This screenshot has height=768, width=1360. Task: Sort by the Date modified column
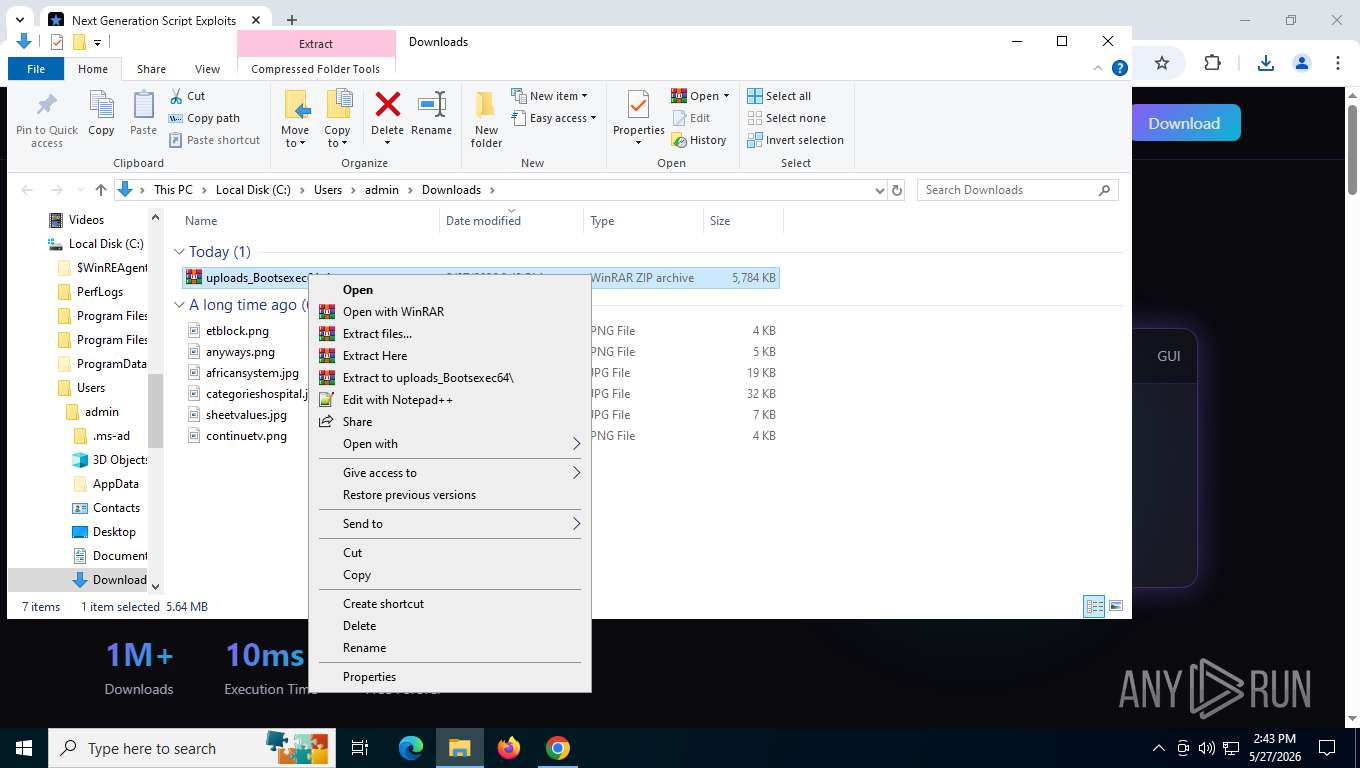(x=511, y=221)
